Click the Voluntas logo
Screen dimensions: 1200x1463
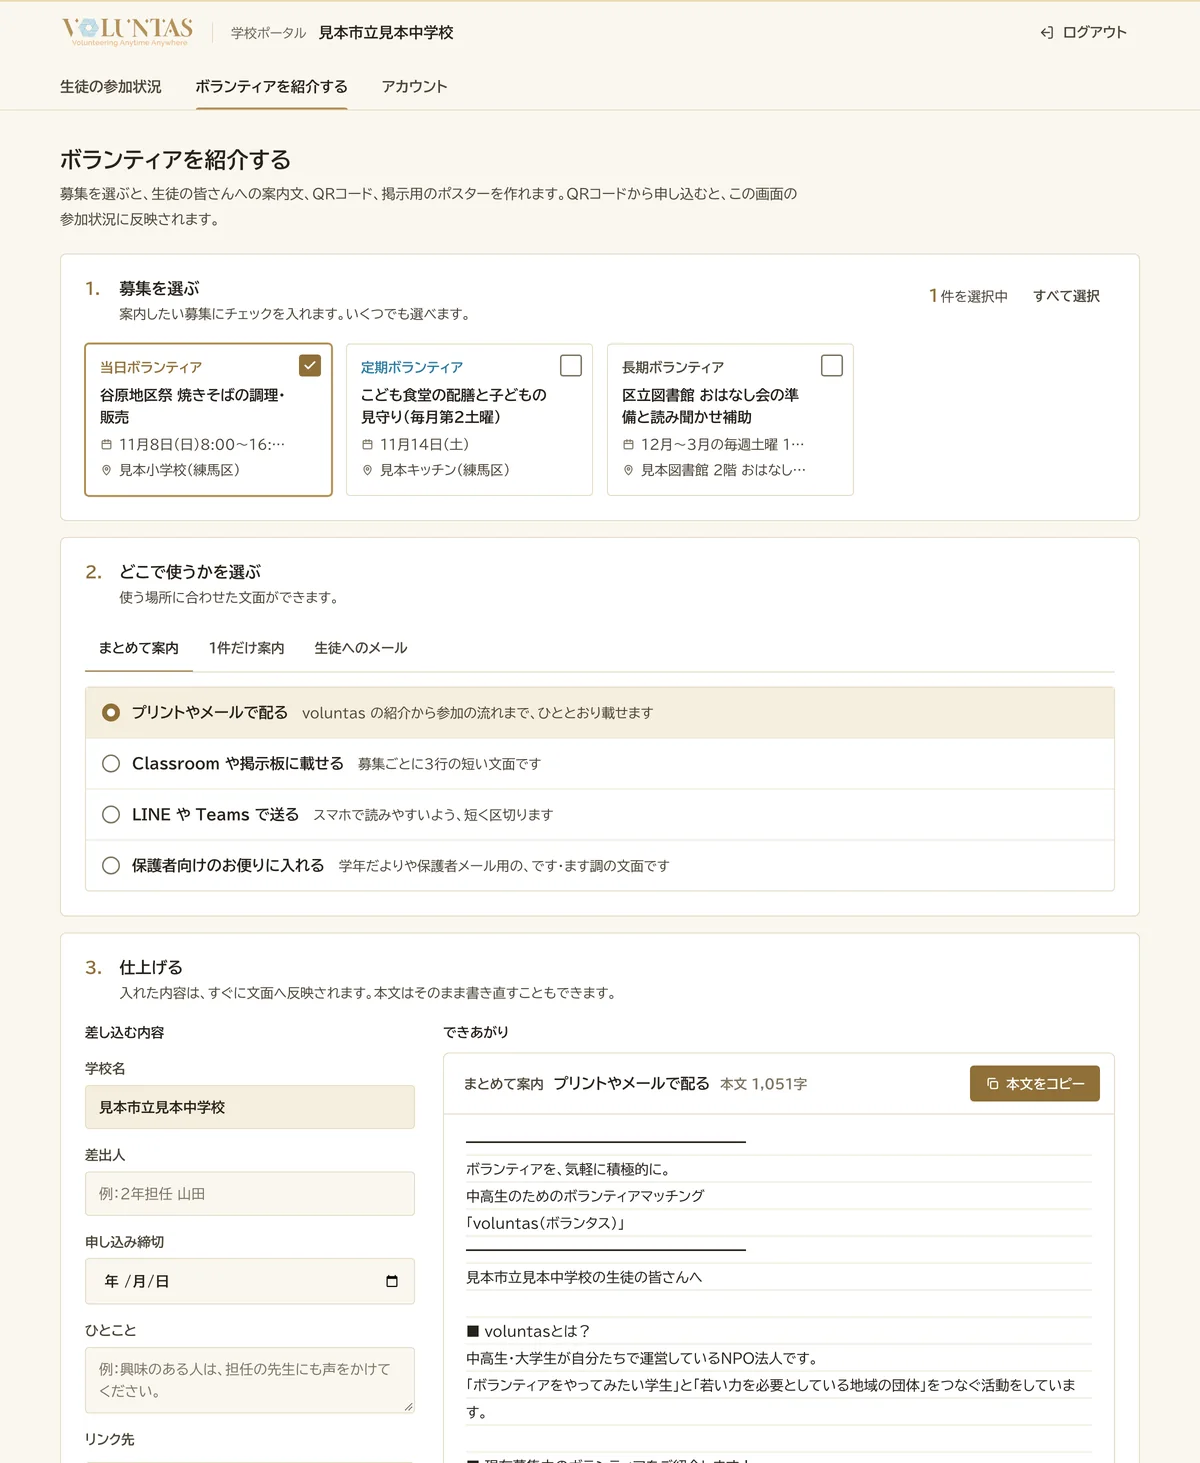127,31
